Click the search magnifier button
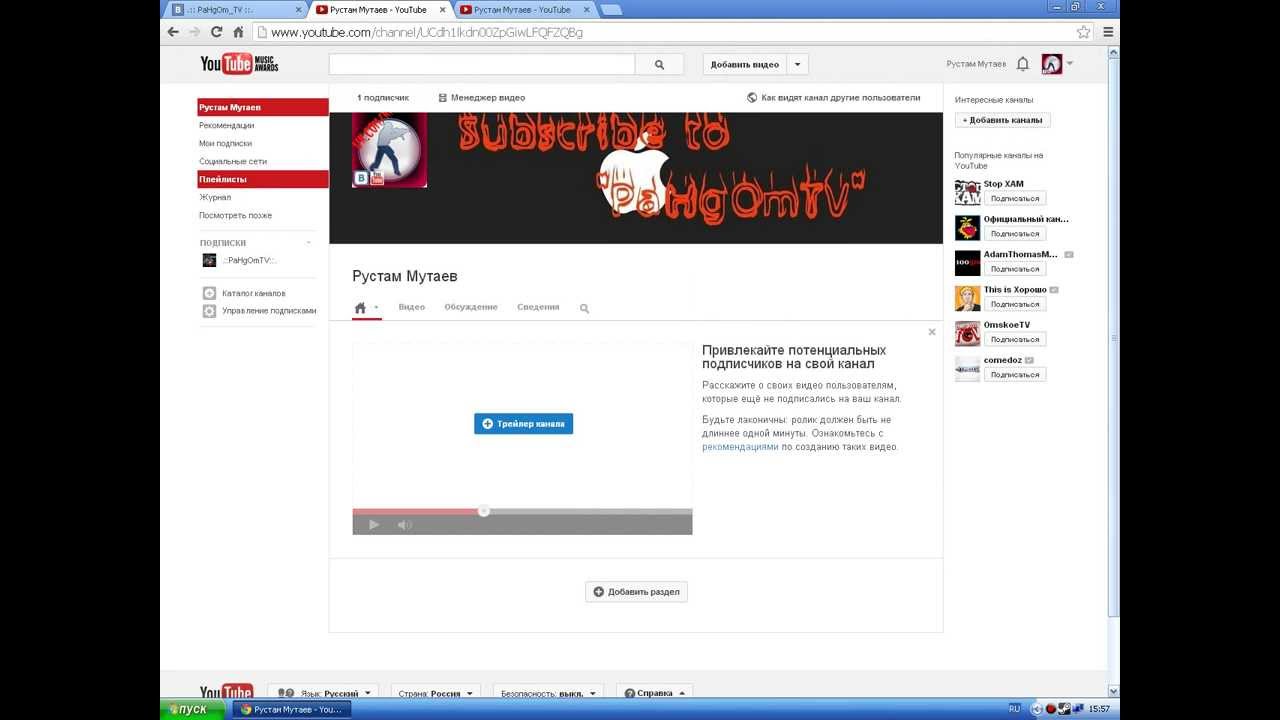Screen dimensions: 1280x720 [x=659, y=64]
